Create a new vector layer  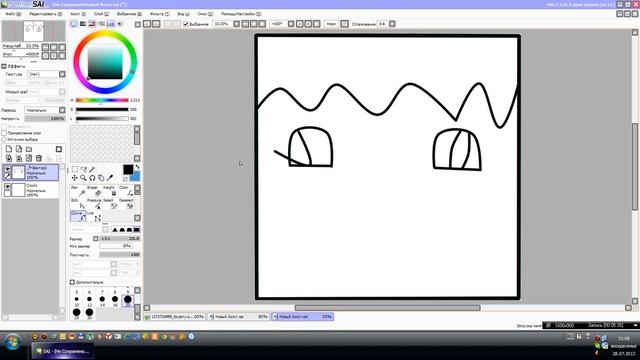[19, 149]
